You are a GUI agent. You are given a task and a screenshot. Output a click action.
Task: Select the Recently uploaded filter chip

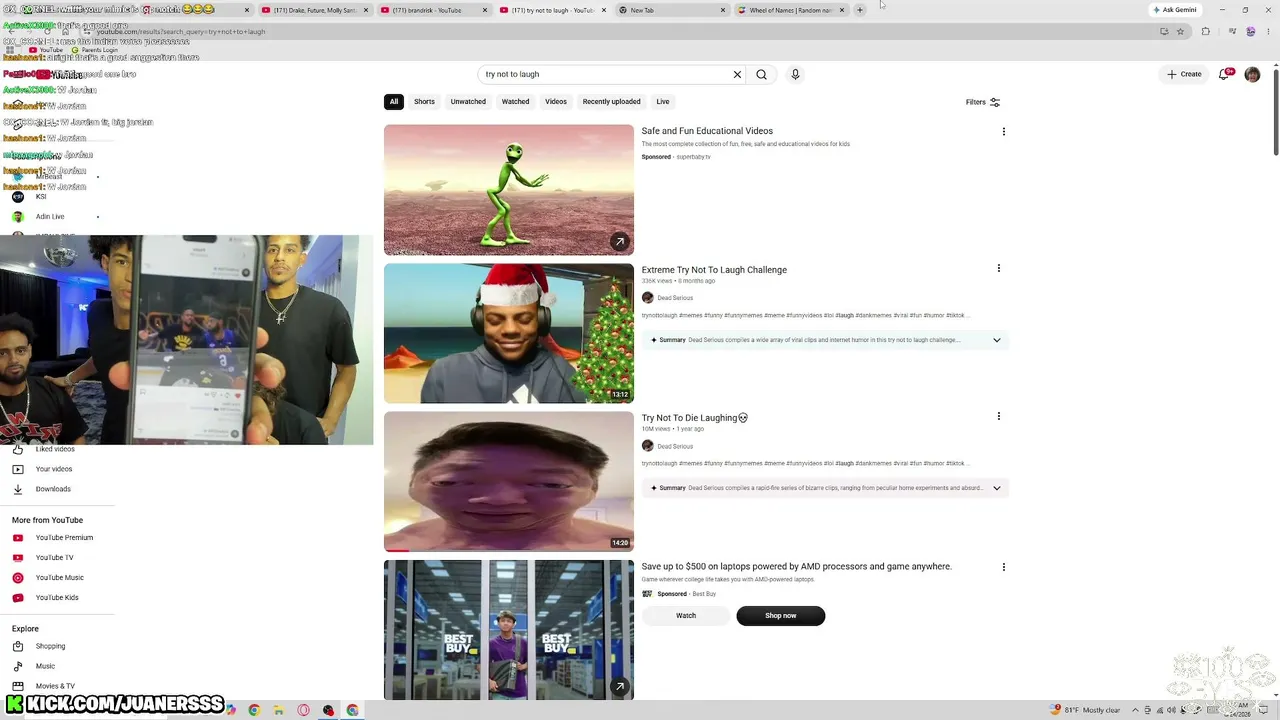coord(611,102)
